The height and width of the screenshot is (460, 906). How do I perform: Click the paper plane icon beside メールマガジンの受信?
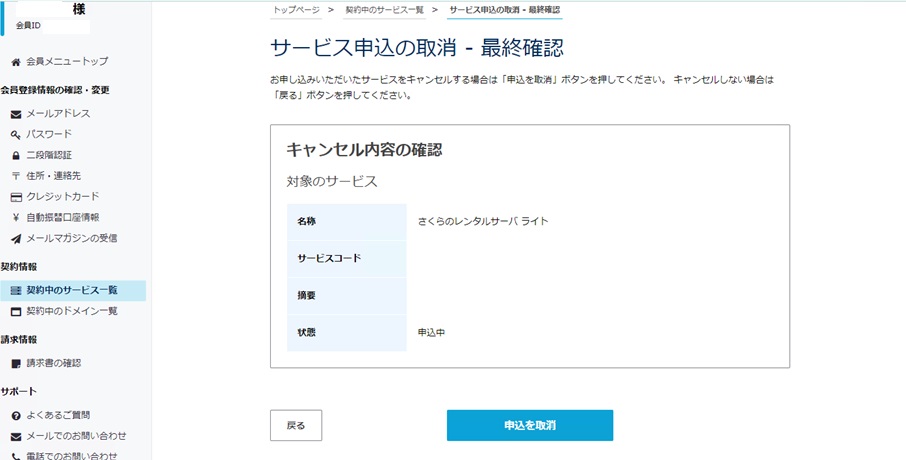16,238
